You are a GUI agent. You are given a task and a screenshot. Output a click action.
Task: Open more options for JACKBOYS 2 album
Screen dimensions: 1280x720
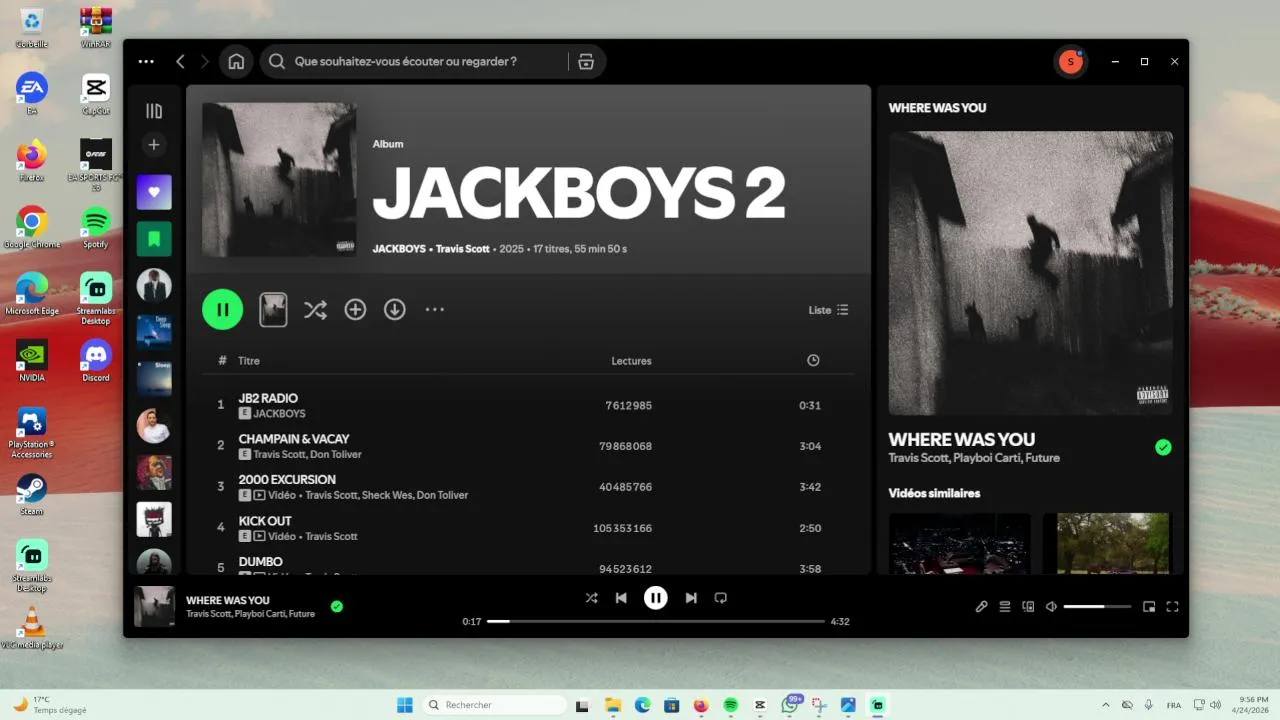pos(434,310)
